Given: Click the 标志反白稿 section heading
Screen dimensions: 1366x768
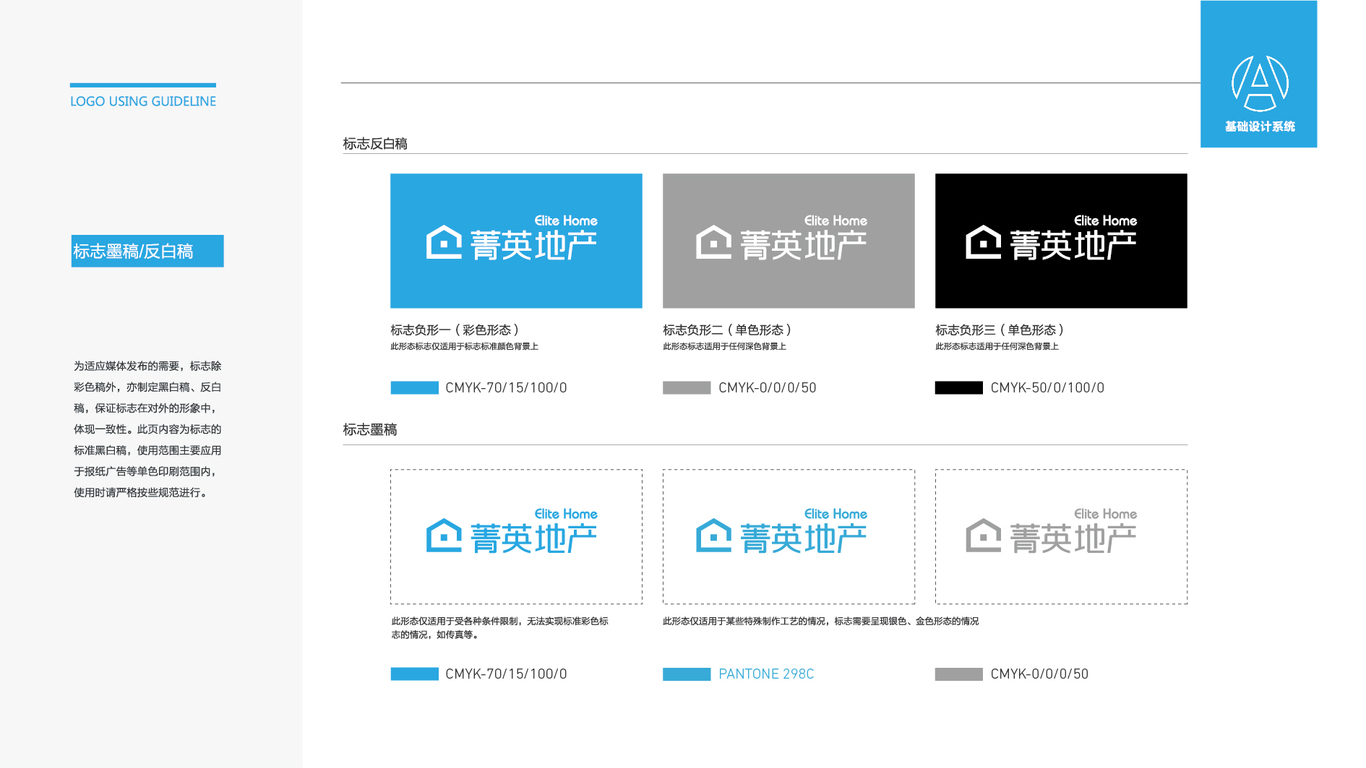Looking at the screenshot, I should pyautogui.click(x=375, y=144).
